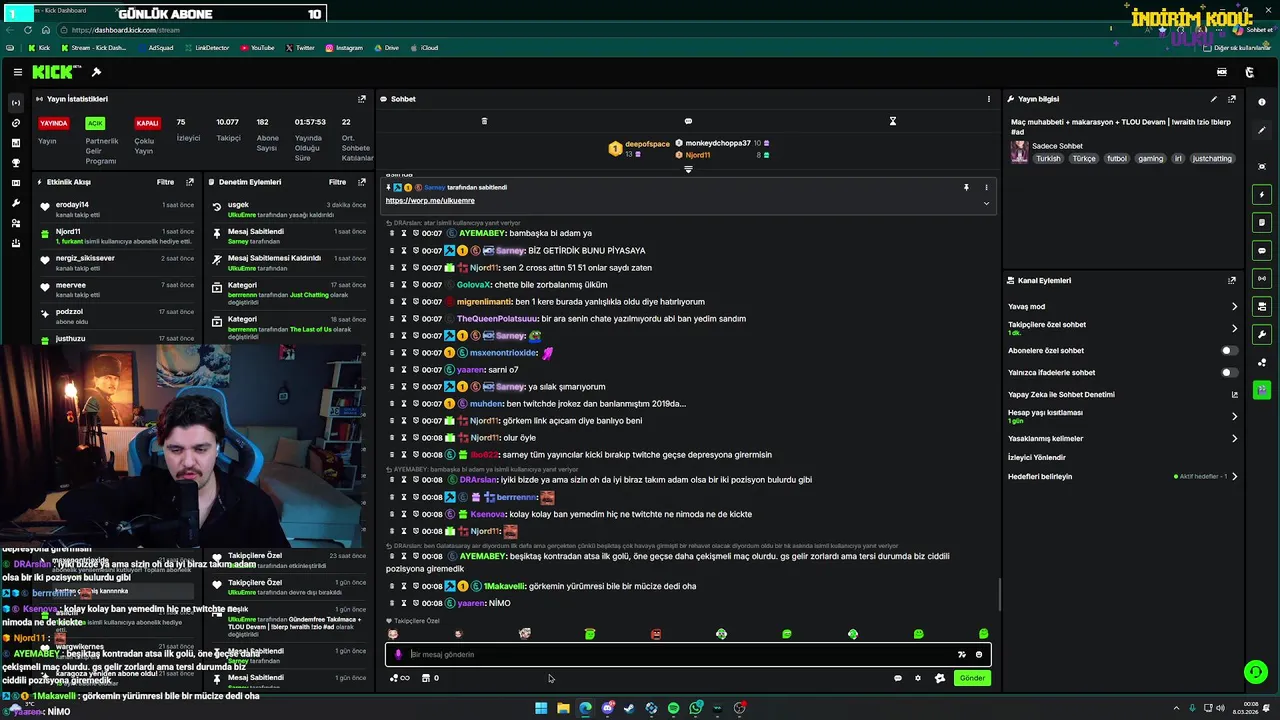This screenshot has width=1280, height=720.
Task: Open Spotify from the taskbar
Action: click(x=673, y=708)
